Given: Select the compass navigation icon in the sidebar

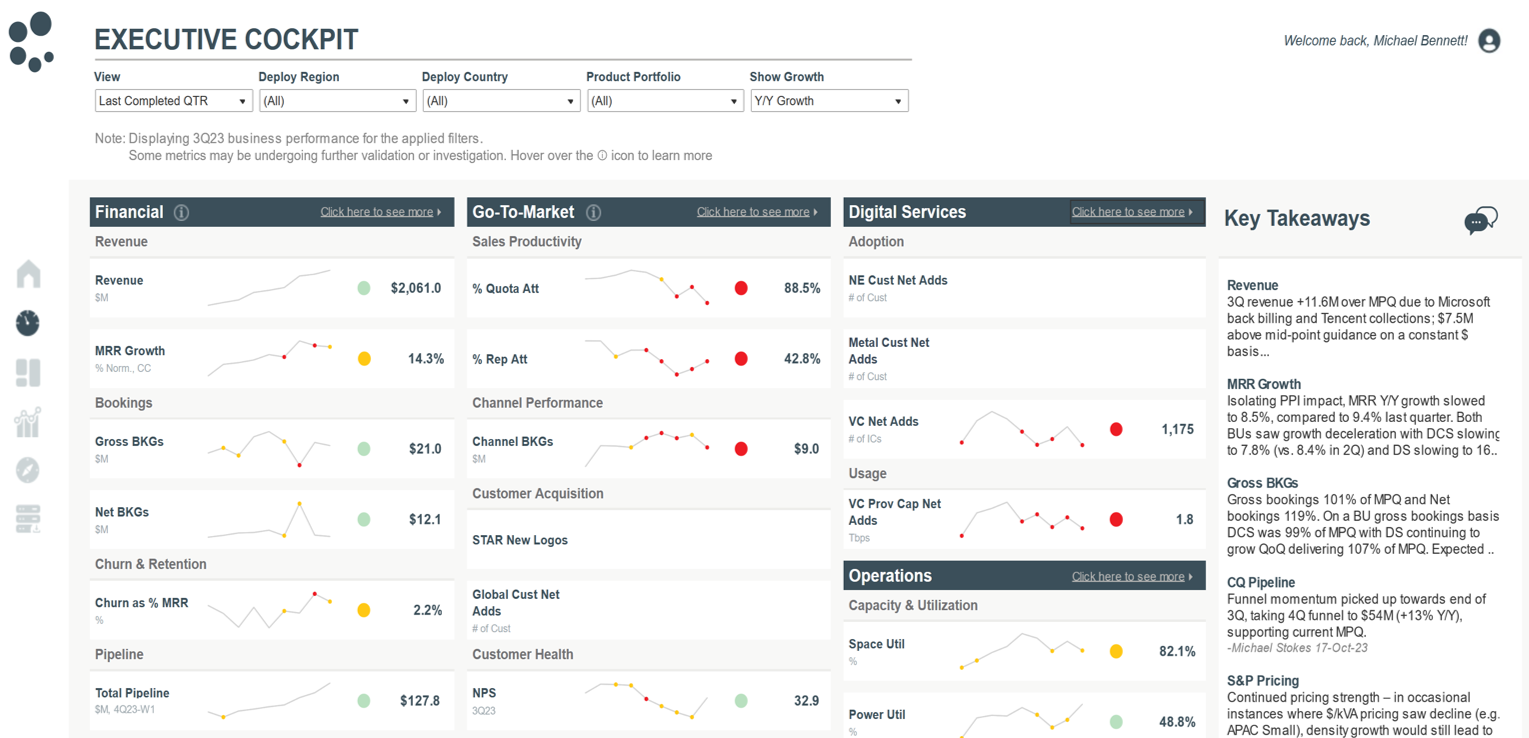Looking at the screenshot, I should 28,470.
